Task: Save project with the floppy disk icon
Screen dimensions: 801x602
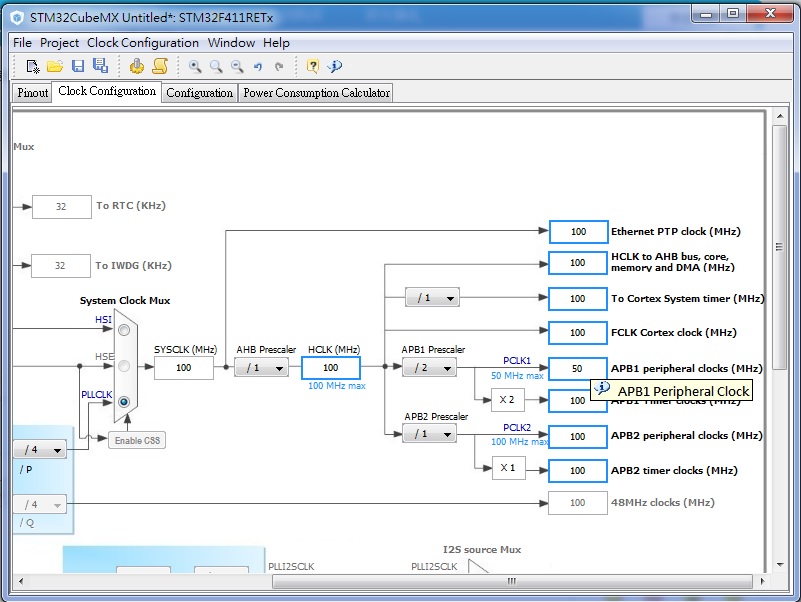Action: 78,66
